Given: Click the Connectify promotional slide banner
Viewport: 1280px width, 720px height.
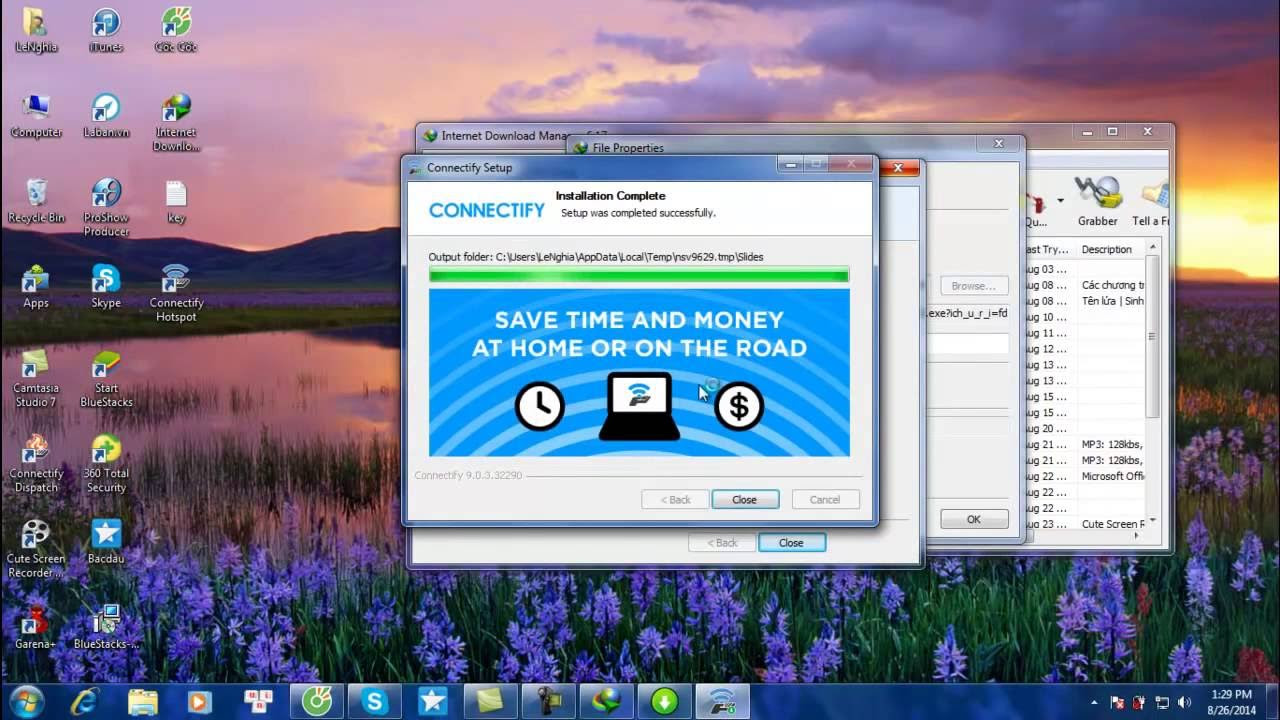Looking at the screenshot, I should (639, 373).
